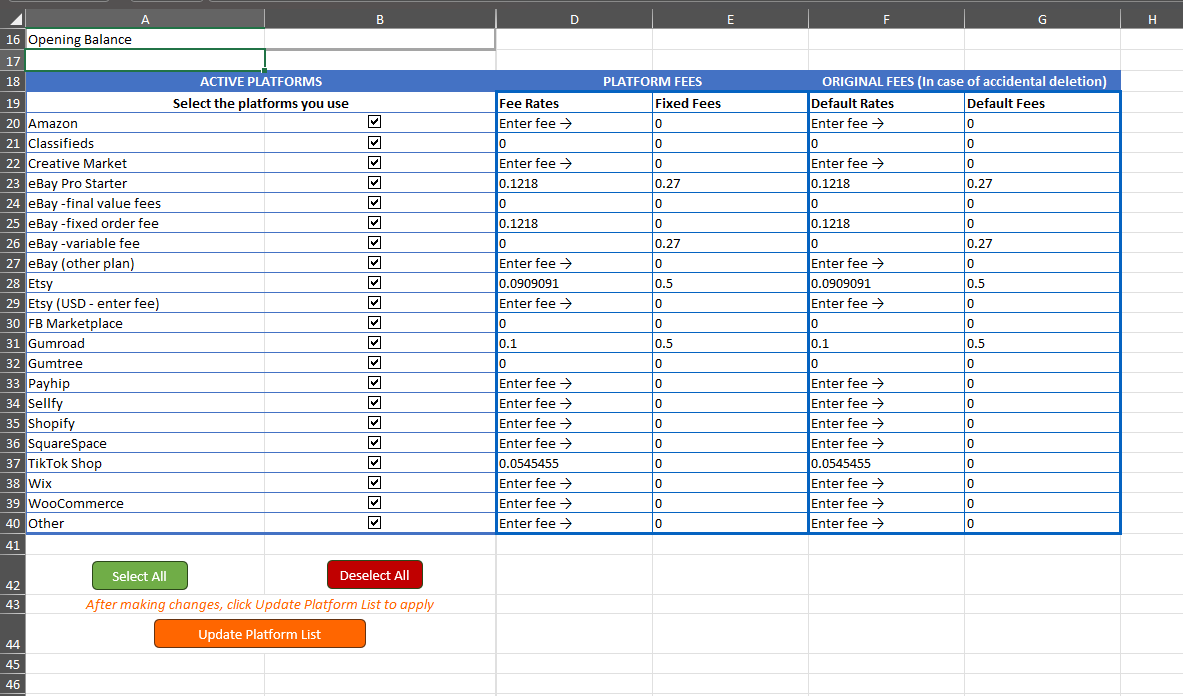Click the Other row Fee Rates cell
This screenshot has width=1183, height=696.
tap(574, 523)
